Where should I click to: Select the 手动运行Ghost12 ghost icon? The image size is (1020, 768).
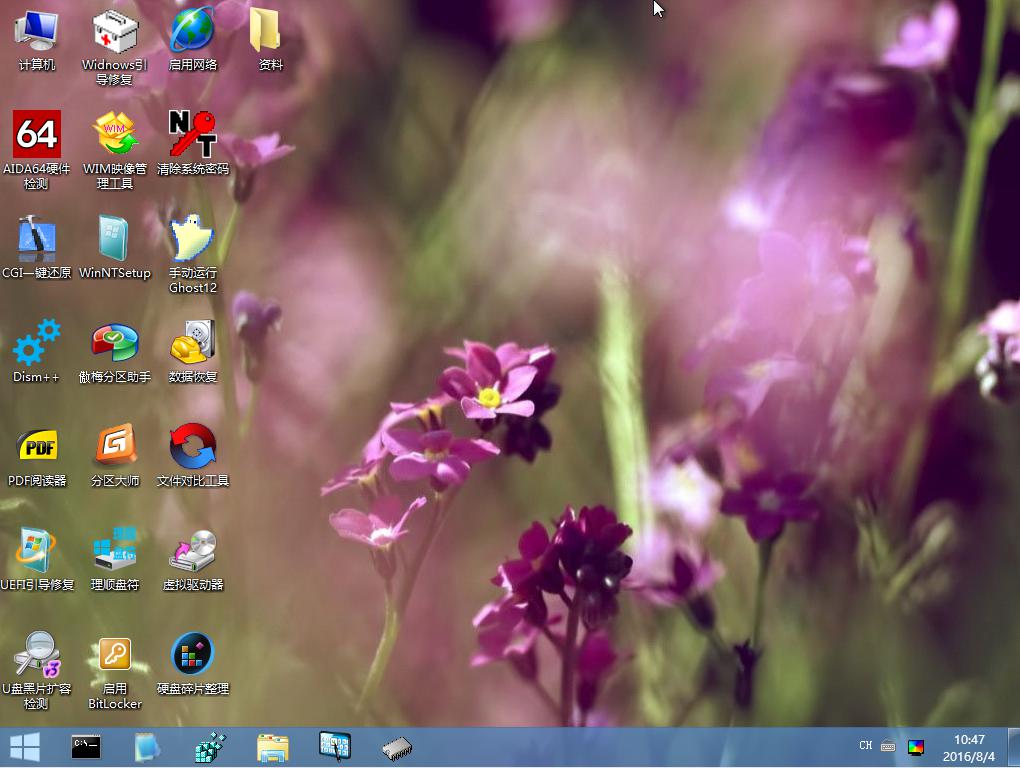click(x=192, y=239)
